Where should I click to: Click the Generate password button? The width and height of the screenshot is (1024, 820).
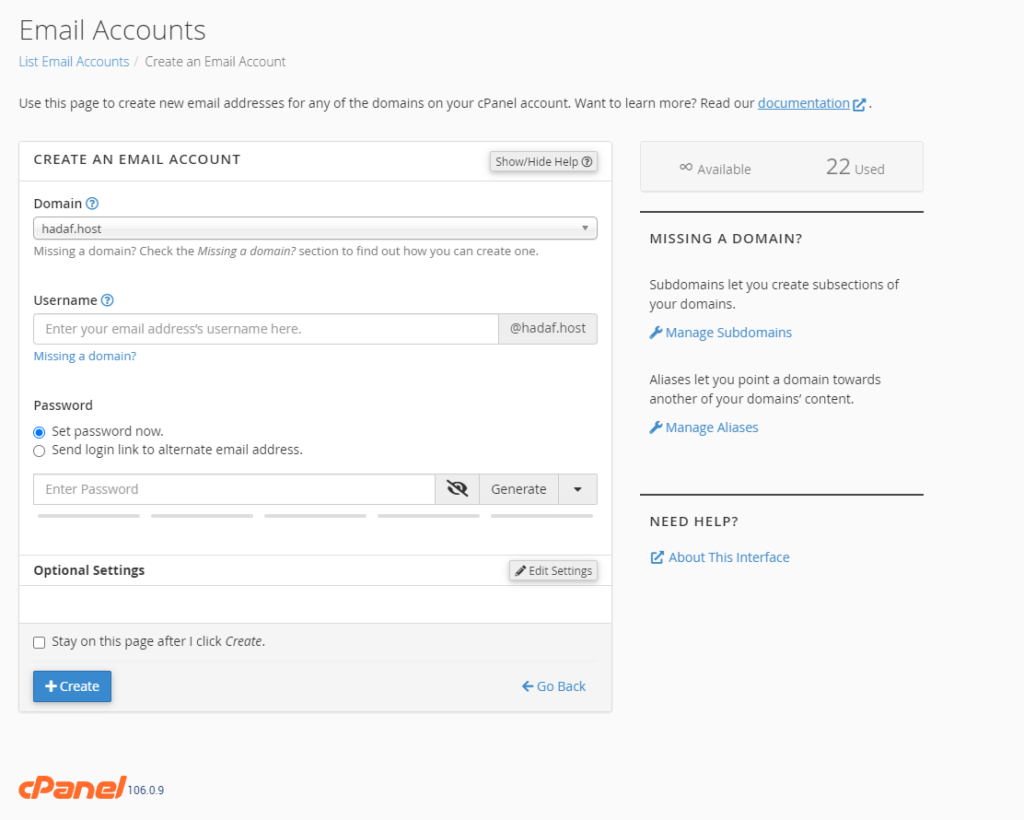click(x=519, y=489)
